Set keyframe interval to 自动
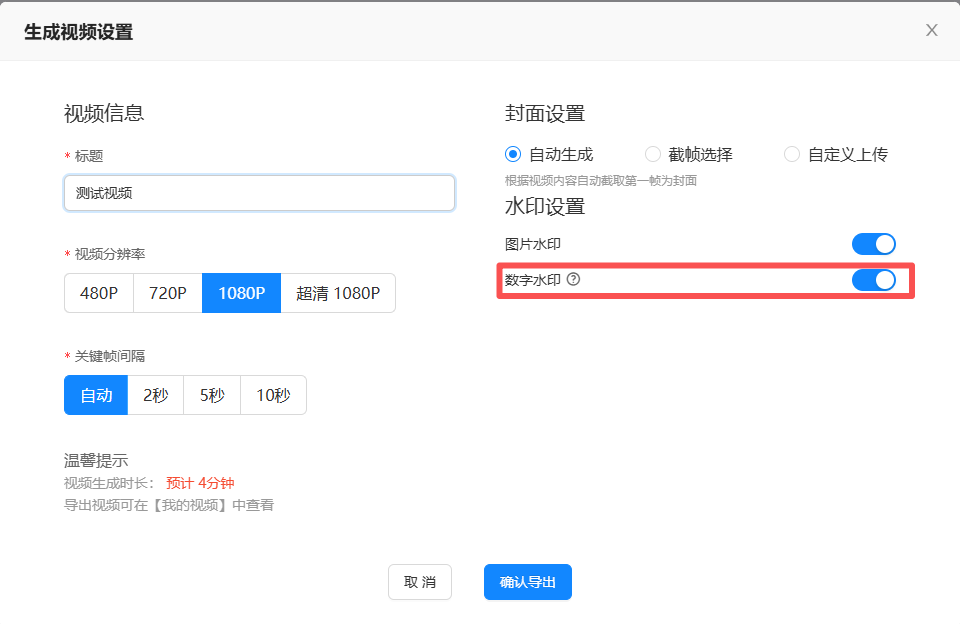 click(x=96, y=395)
